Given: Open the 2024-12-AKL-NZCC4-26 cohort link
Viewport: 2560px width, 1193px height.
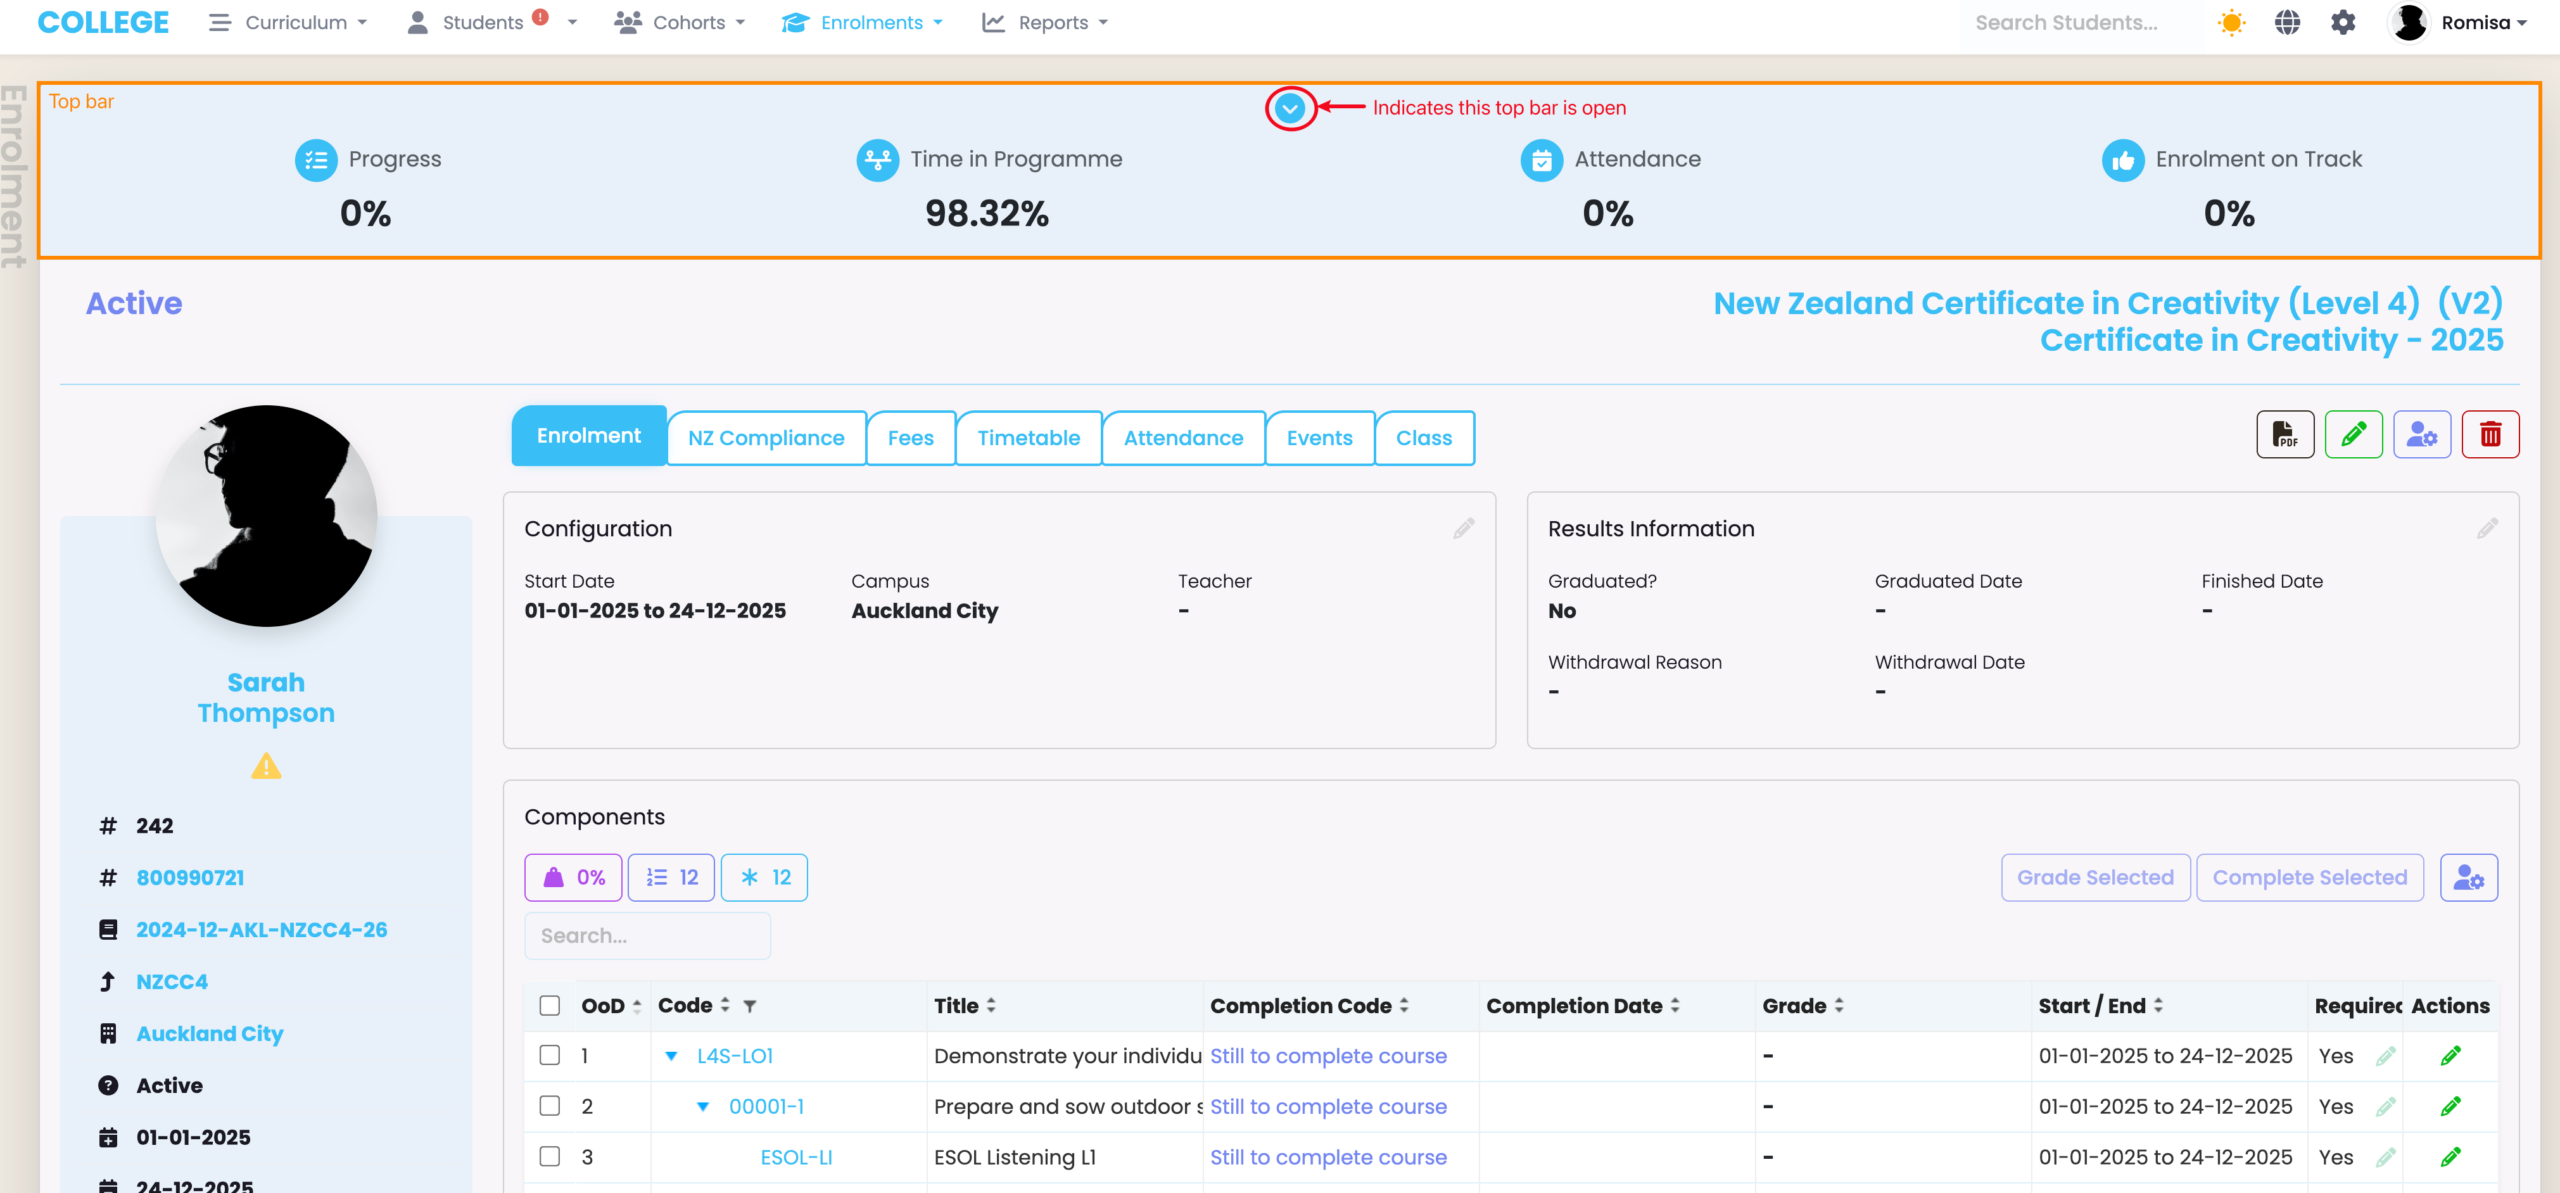Looking at the screenshot, I should [262, 930].
